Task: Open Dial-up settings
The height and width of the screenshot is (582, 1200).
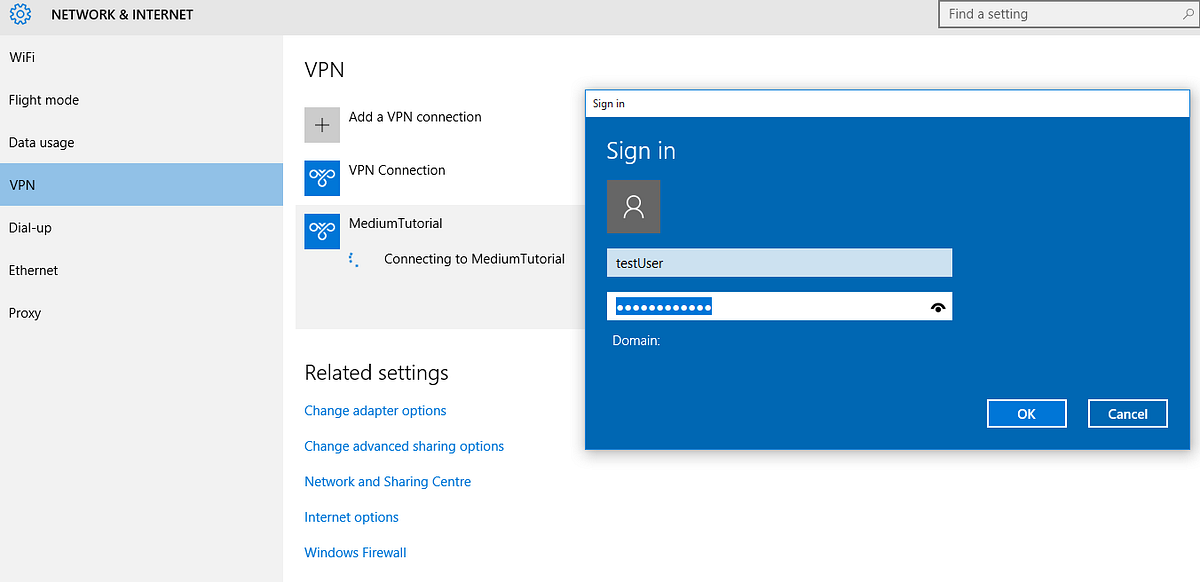Action: click(x=141, y=227)
